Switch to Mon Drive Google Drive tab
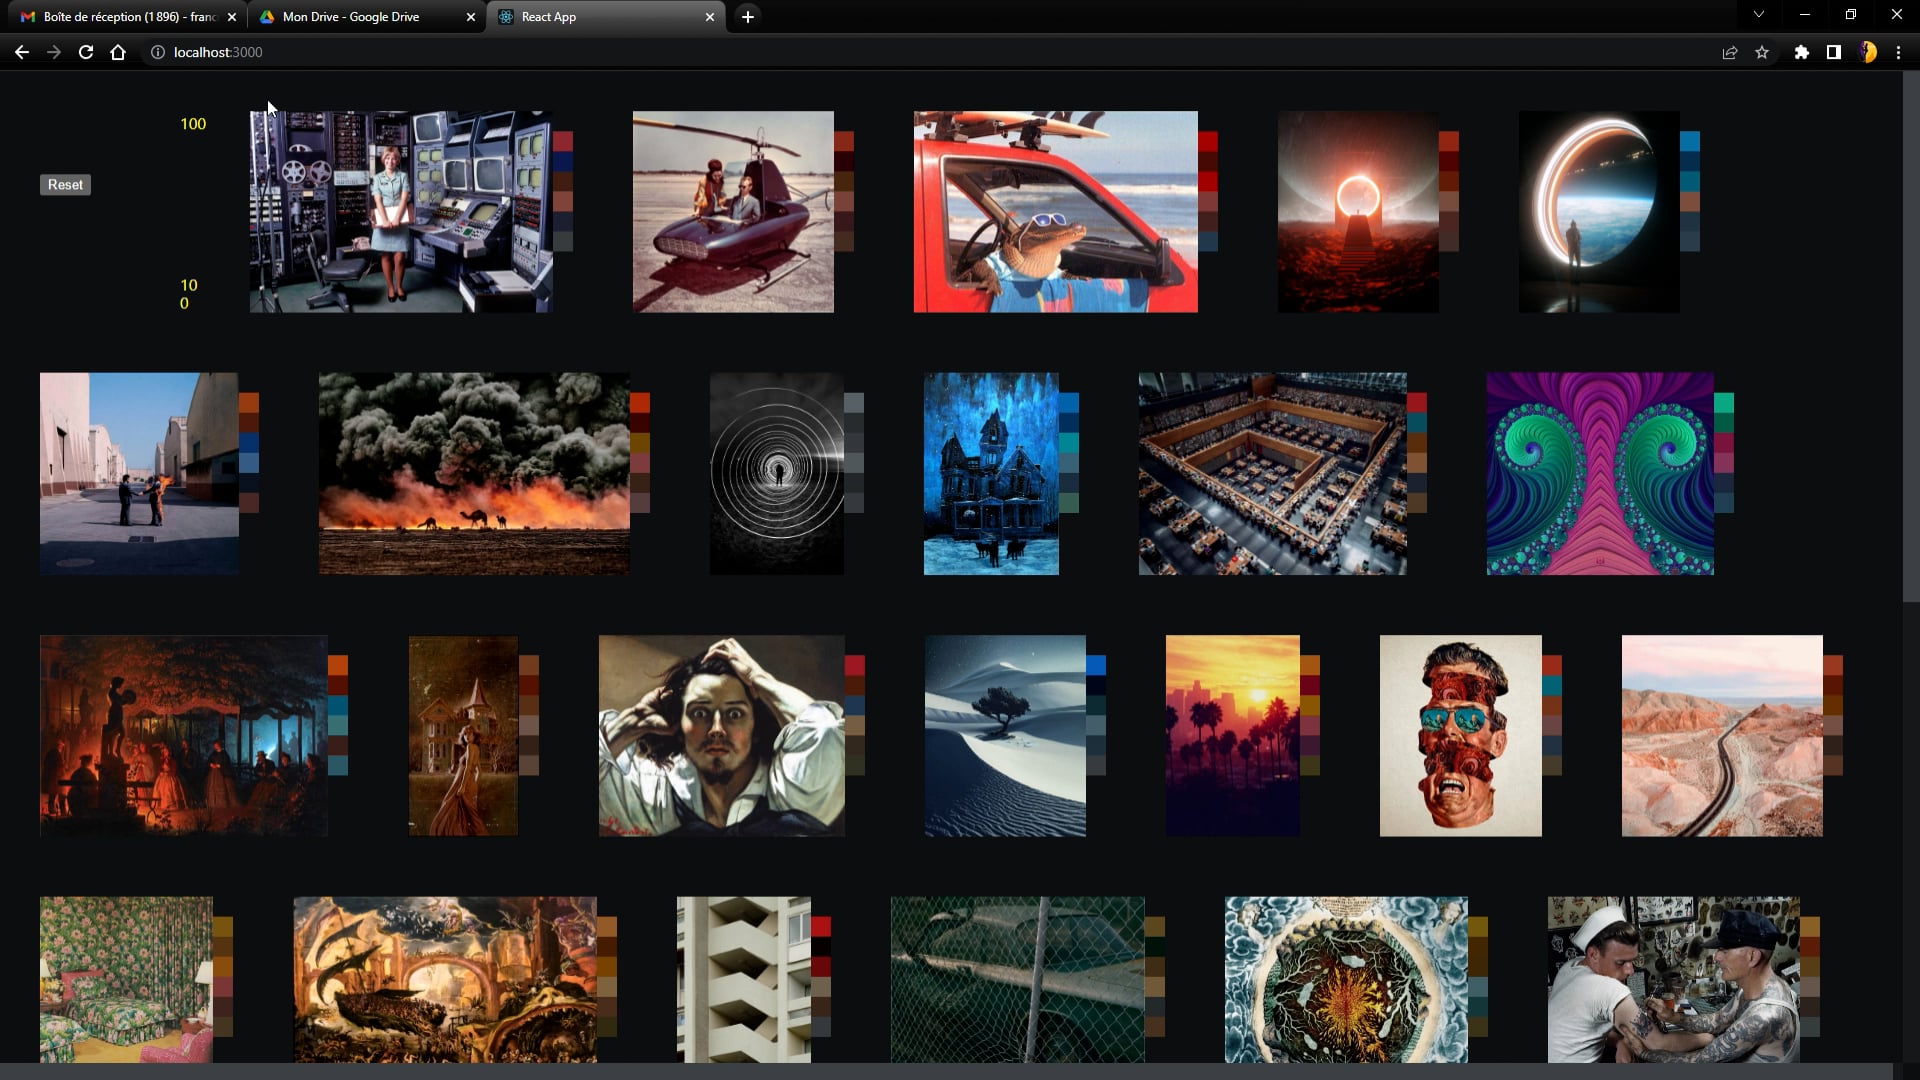 pyautogui.click(x=350, y=17)
